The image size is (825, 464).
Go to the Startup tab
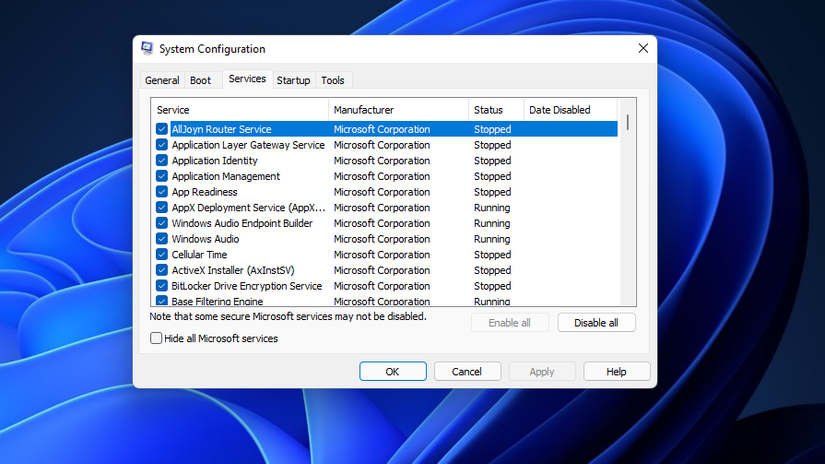293,80
